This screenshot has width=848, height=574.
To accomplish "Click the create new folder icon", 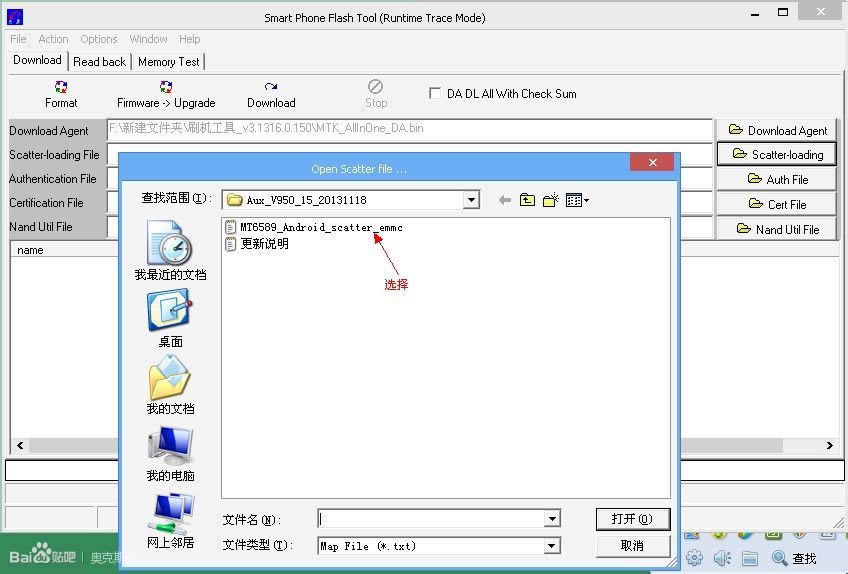I will (x=551, y=200).
